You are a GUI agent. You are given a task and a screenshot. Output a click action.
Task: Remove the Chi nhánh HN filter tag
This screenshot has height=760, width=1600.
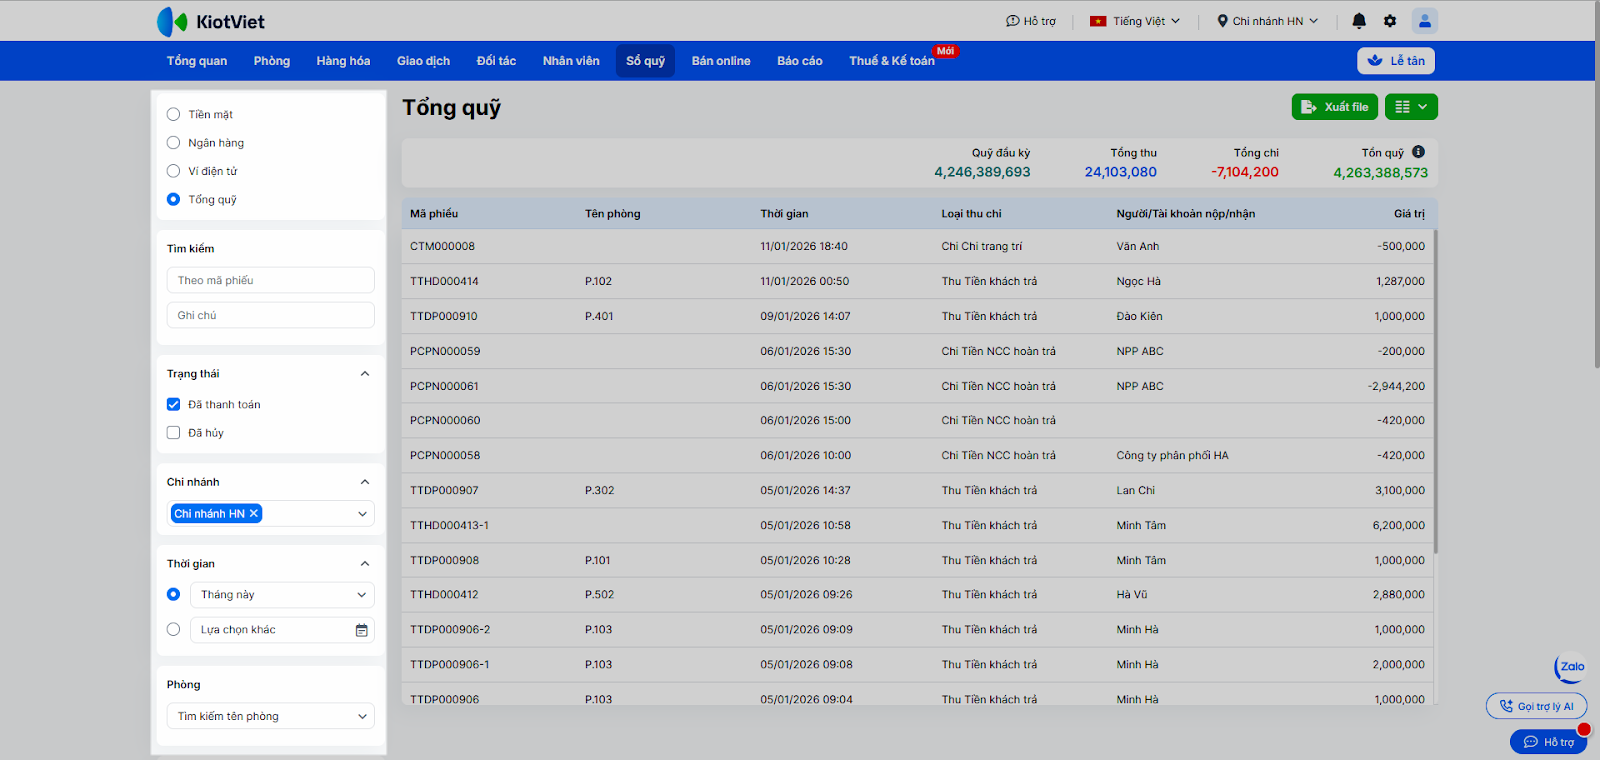coord(254,514)
